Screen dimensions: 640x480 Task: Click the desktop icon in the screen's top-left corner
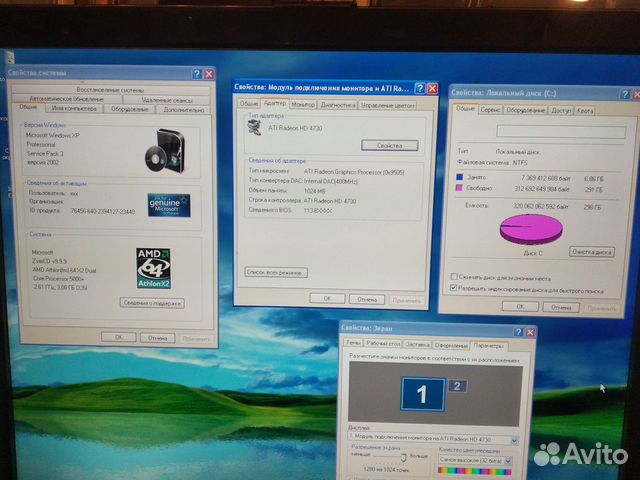pos(9,58)
